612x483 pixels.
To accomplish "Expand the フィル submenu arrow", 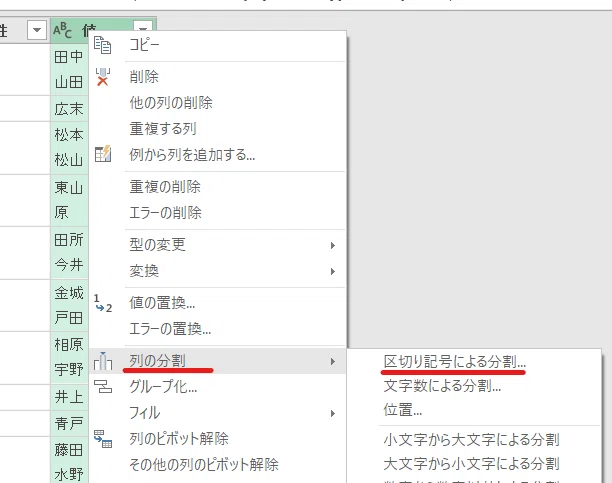I will tap(333, 413).
